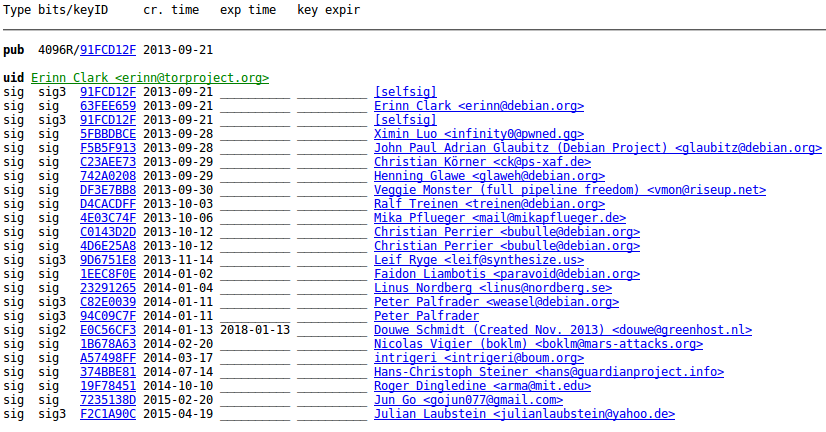Click the creation date 2013-10-03
The width and height of the screenshot is (826, 432).
pos(178,204)
